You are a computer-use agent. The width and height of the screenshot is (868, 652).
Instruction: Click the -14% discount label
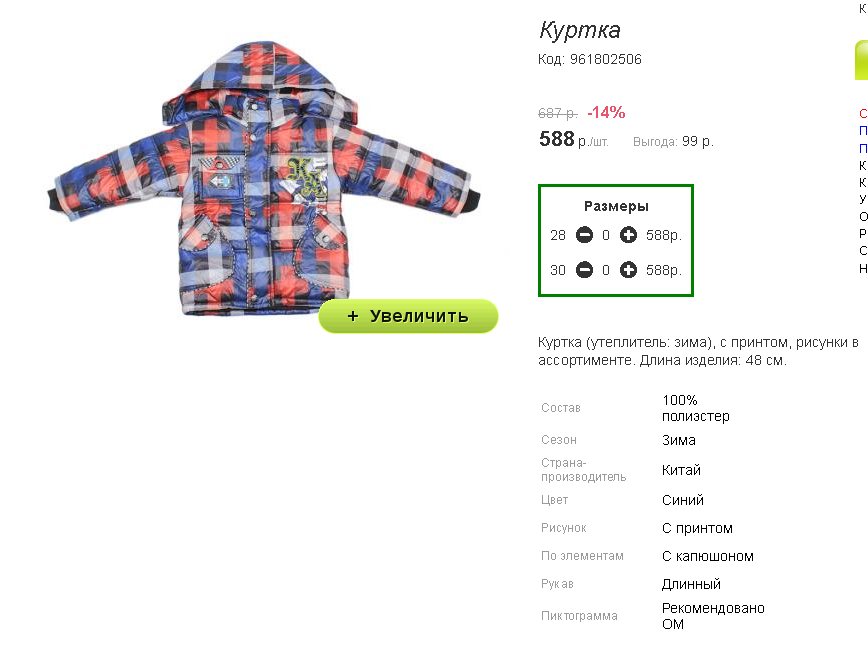[606, 112]
